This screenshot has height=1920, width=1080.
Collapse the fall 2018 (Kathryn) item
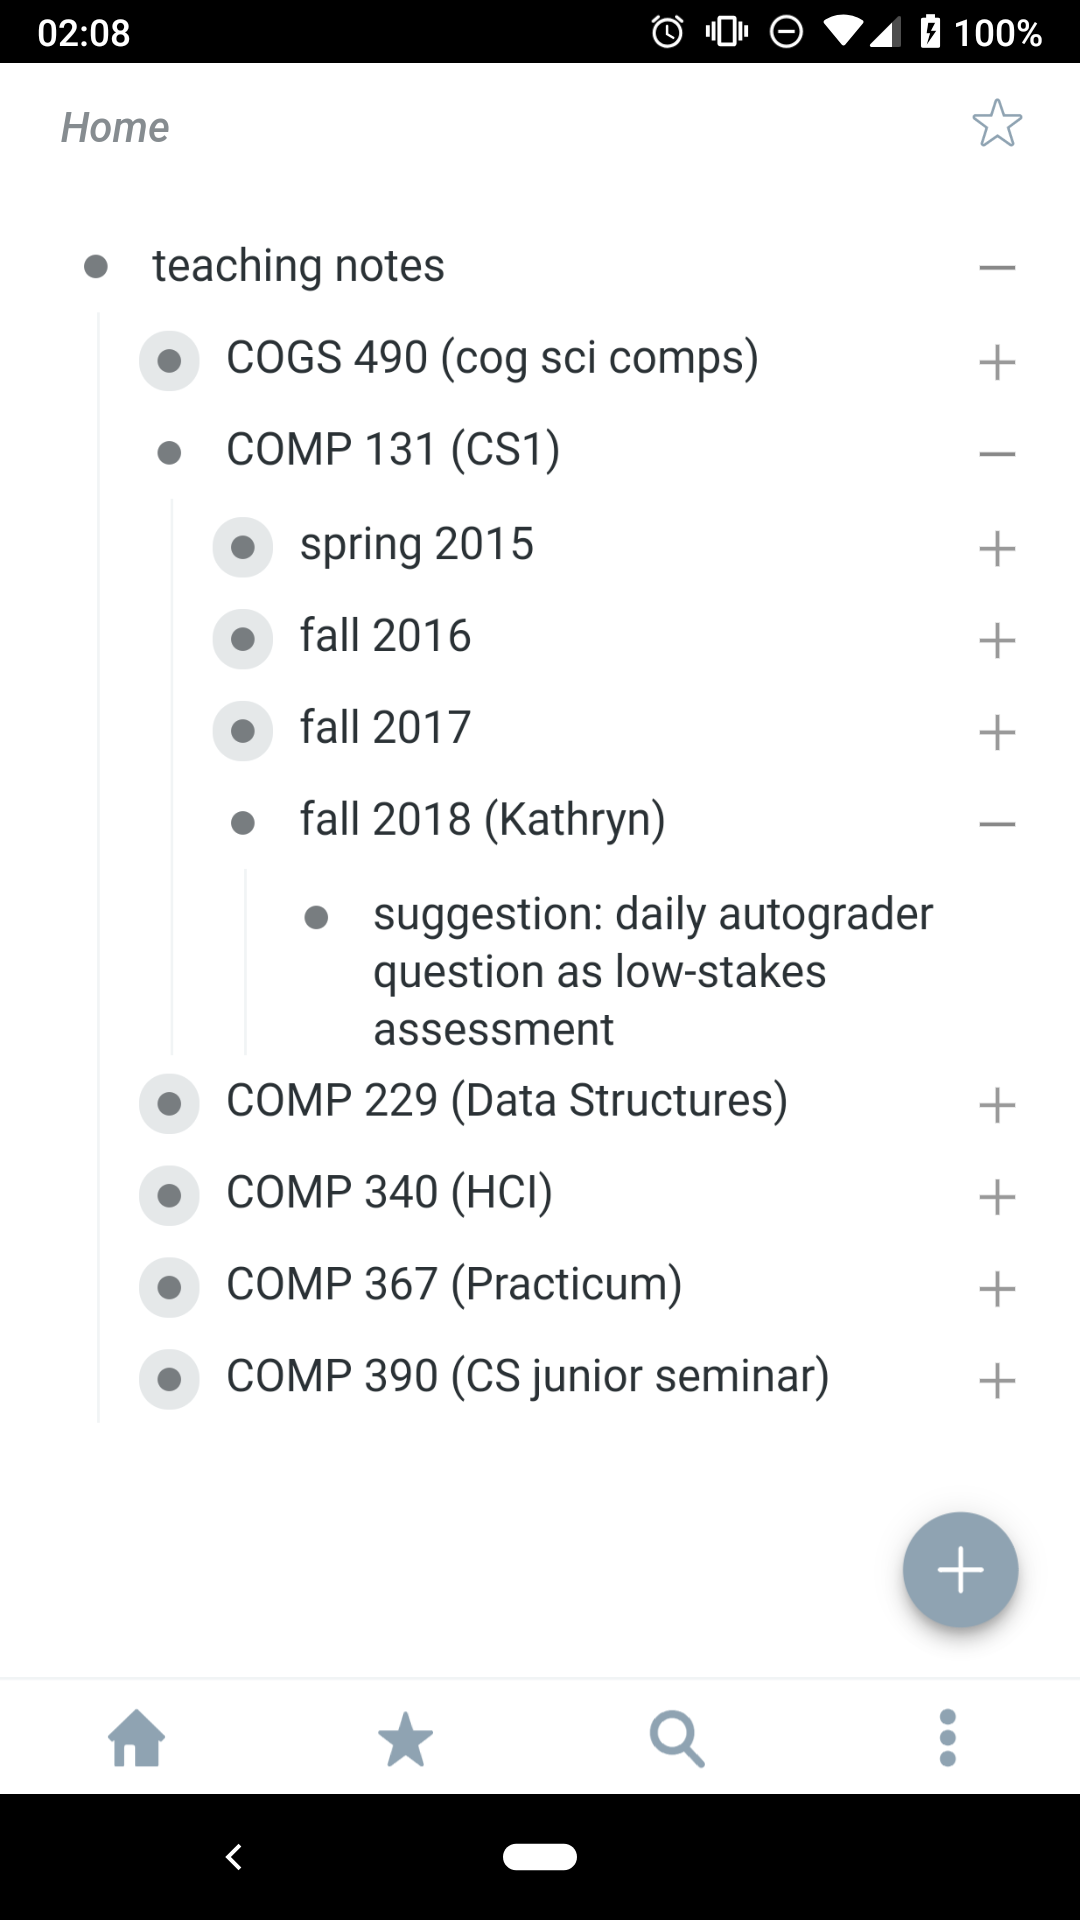pyautogui.click(x=997, y=824)
